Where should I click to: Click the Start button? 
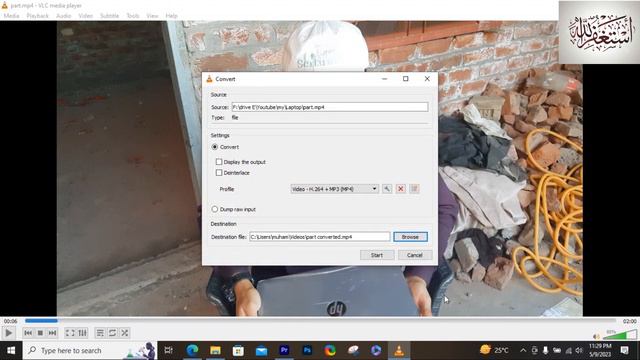(377, 255)
